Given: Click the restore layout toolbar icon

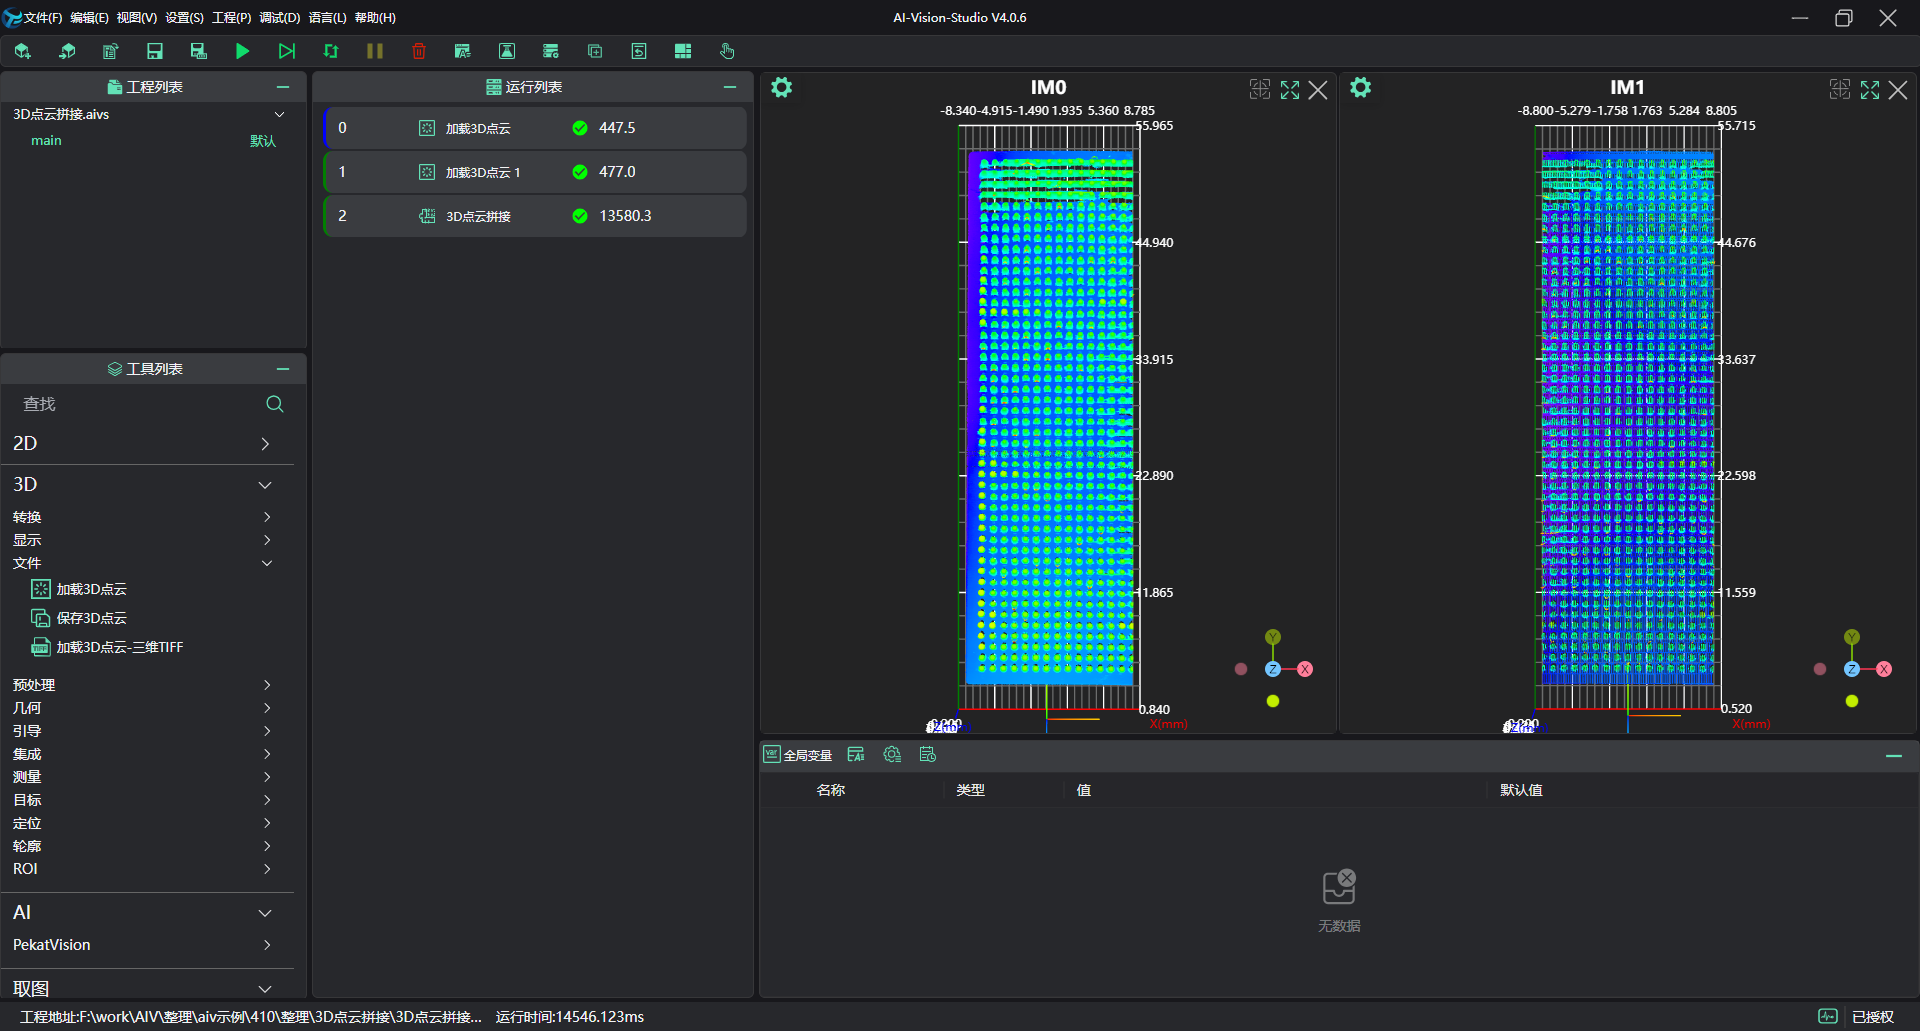Looking at the screenshot, I should point(639,51).
